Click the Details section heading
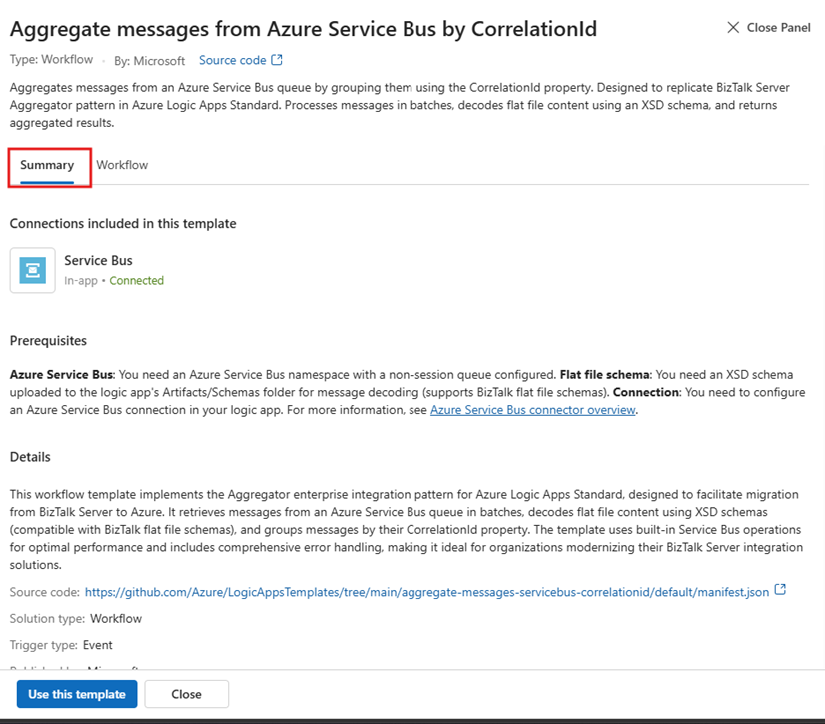 [30, 457]
